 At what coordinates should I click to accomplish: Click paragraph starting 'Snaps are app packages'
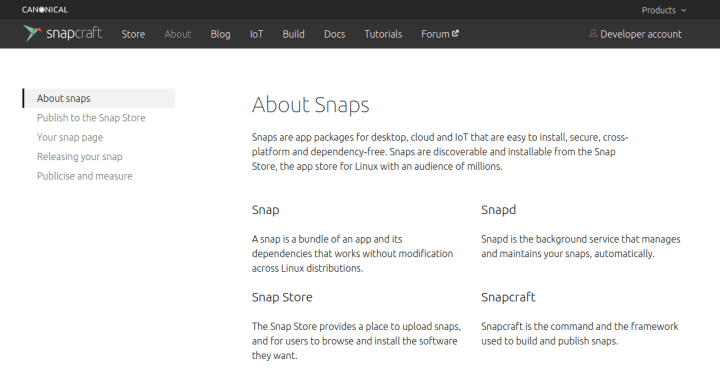439,152
